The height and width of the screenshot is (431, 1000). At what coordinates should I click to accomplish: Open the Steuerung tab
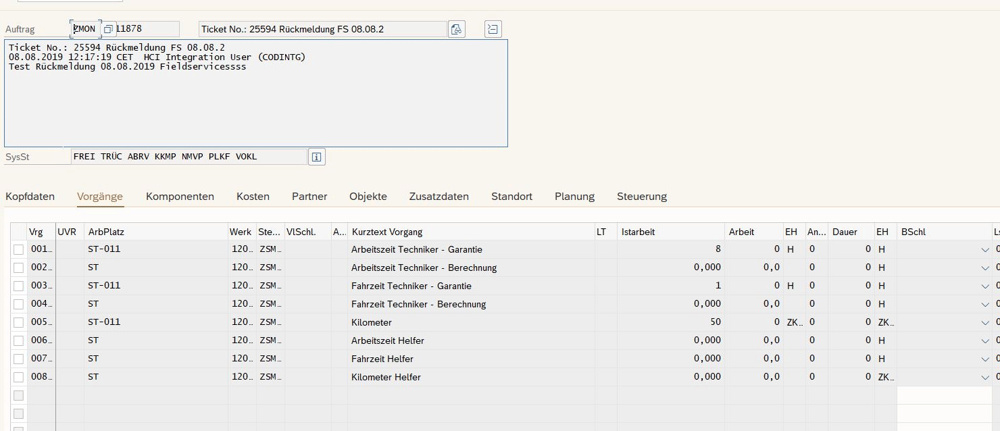point(642,196)
